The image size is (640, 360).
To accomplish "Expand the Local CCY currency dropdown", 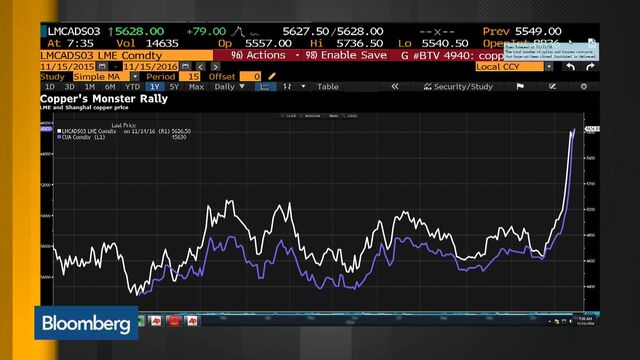I will [549, 67].
